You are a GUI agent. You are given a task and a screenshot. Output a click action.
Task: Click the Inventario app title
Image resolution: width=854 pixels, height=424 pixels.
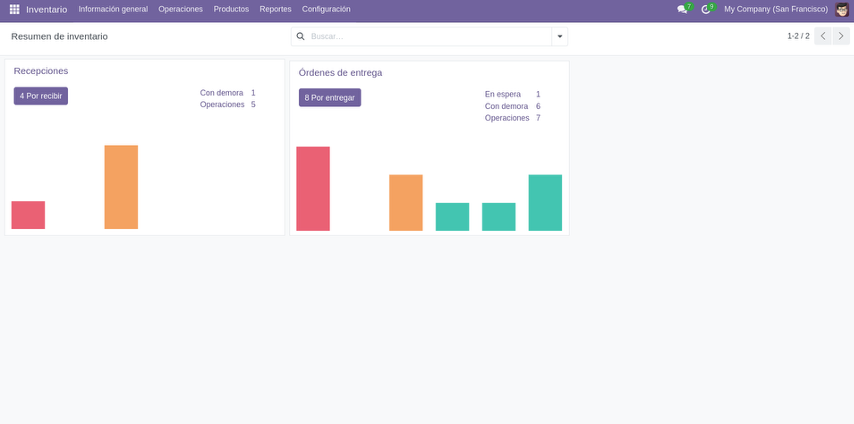[47, 9]
